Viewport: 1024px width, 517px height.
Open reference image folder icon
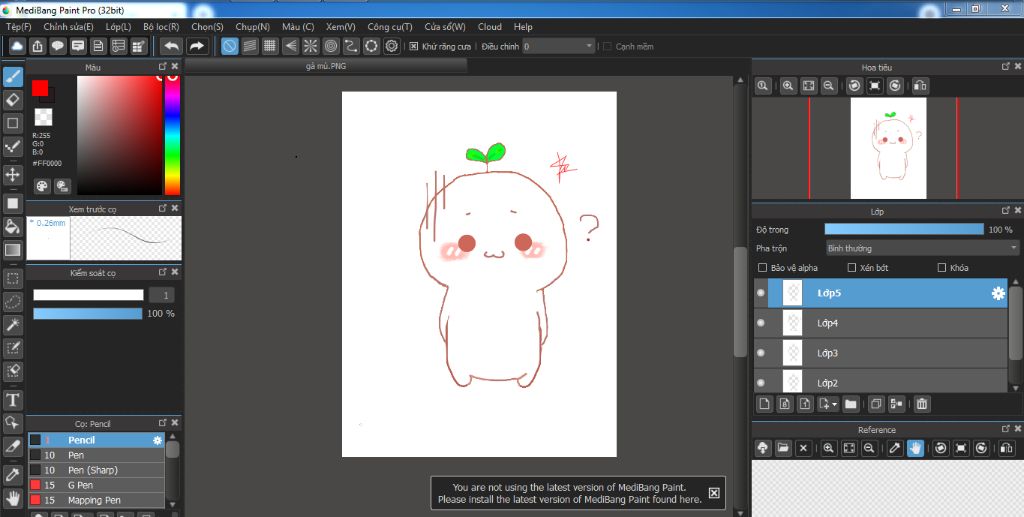pyautogui.click(x=783, y=448)
